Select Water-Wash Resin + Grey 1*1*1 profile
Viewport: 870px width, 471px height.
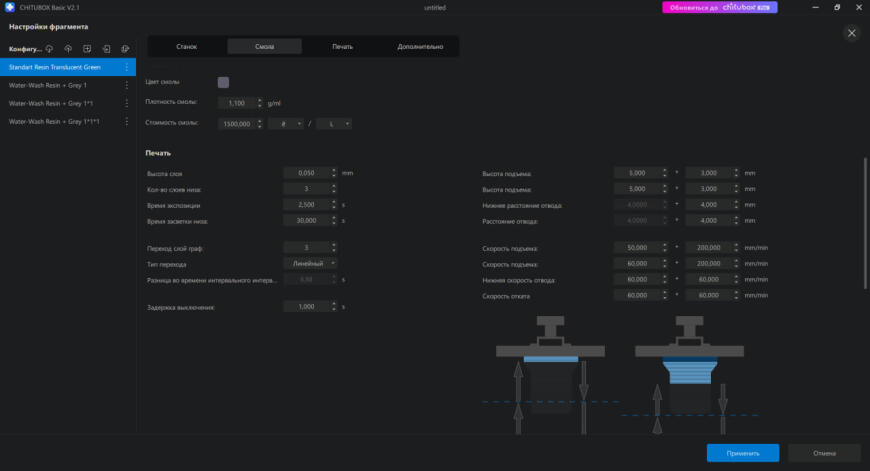[68, 121]
